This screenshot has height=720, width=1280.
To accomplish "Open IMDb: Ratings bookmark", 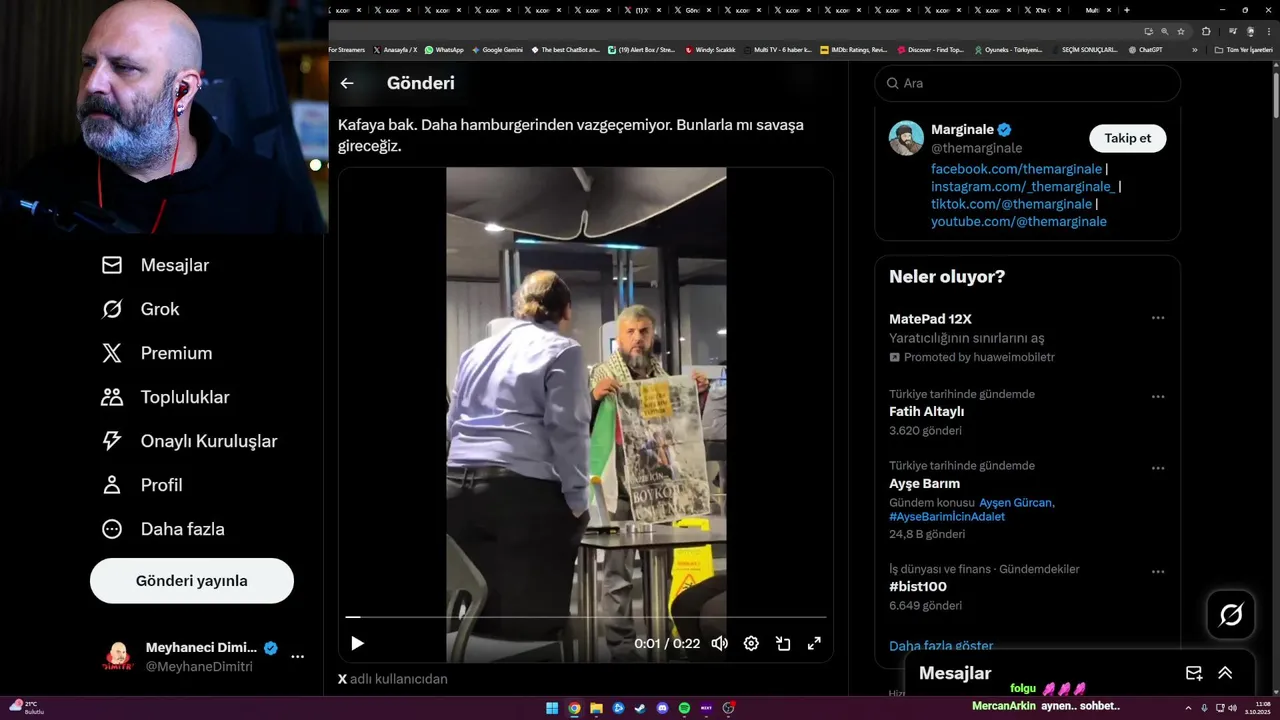I will (x=853, y=49).
